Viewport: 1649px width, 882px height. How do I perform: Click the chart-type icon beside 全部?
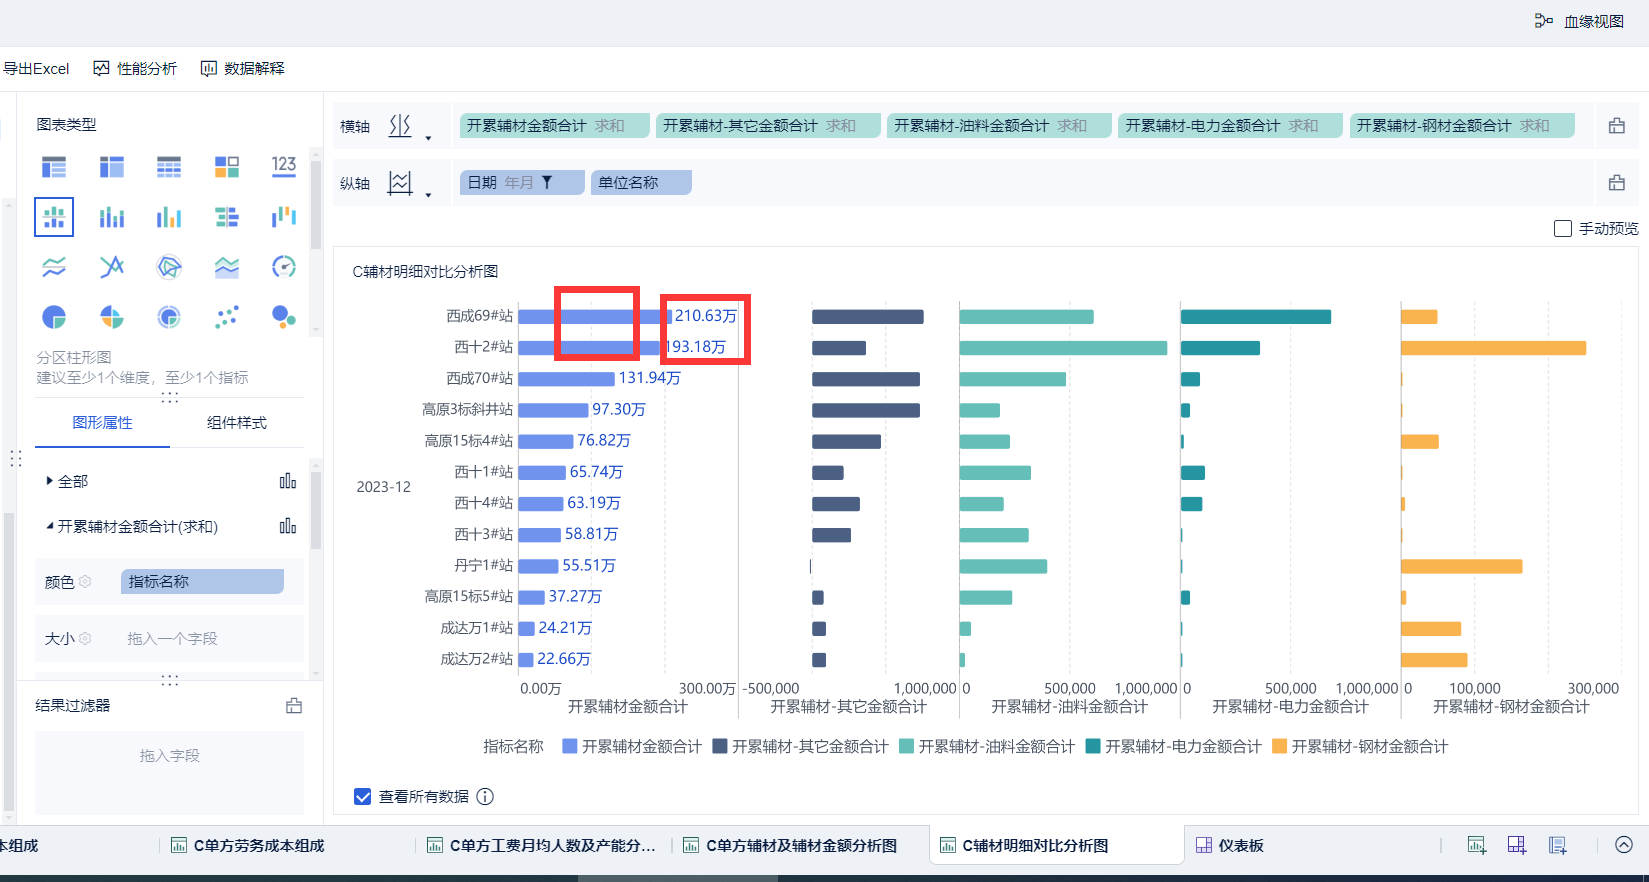[288, 481]
